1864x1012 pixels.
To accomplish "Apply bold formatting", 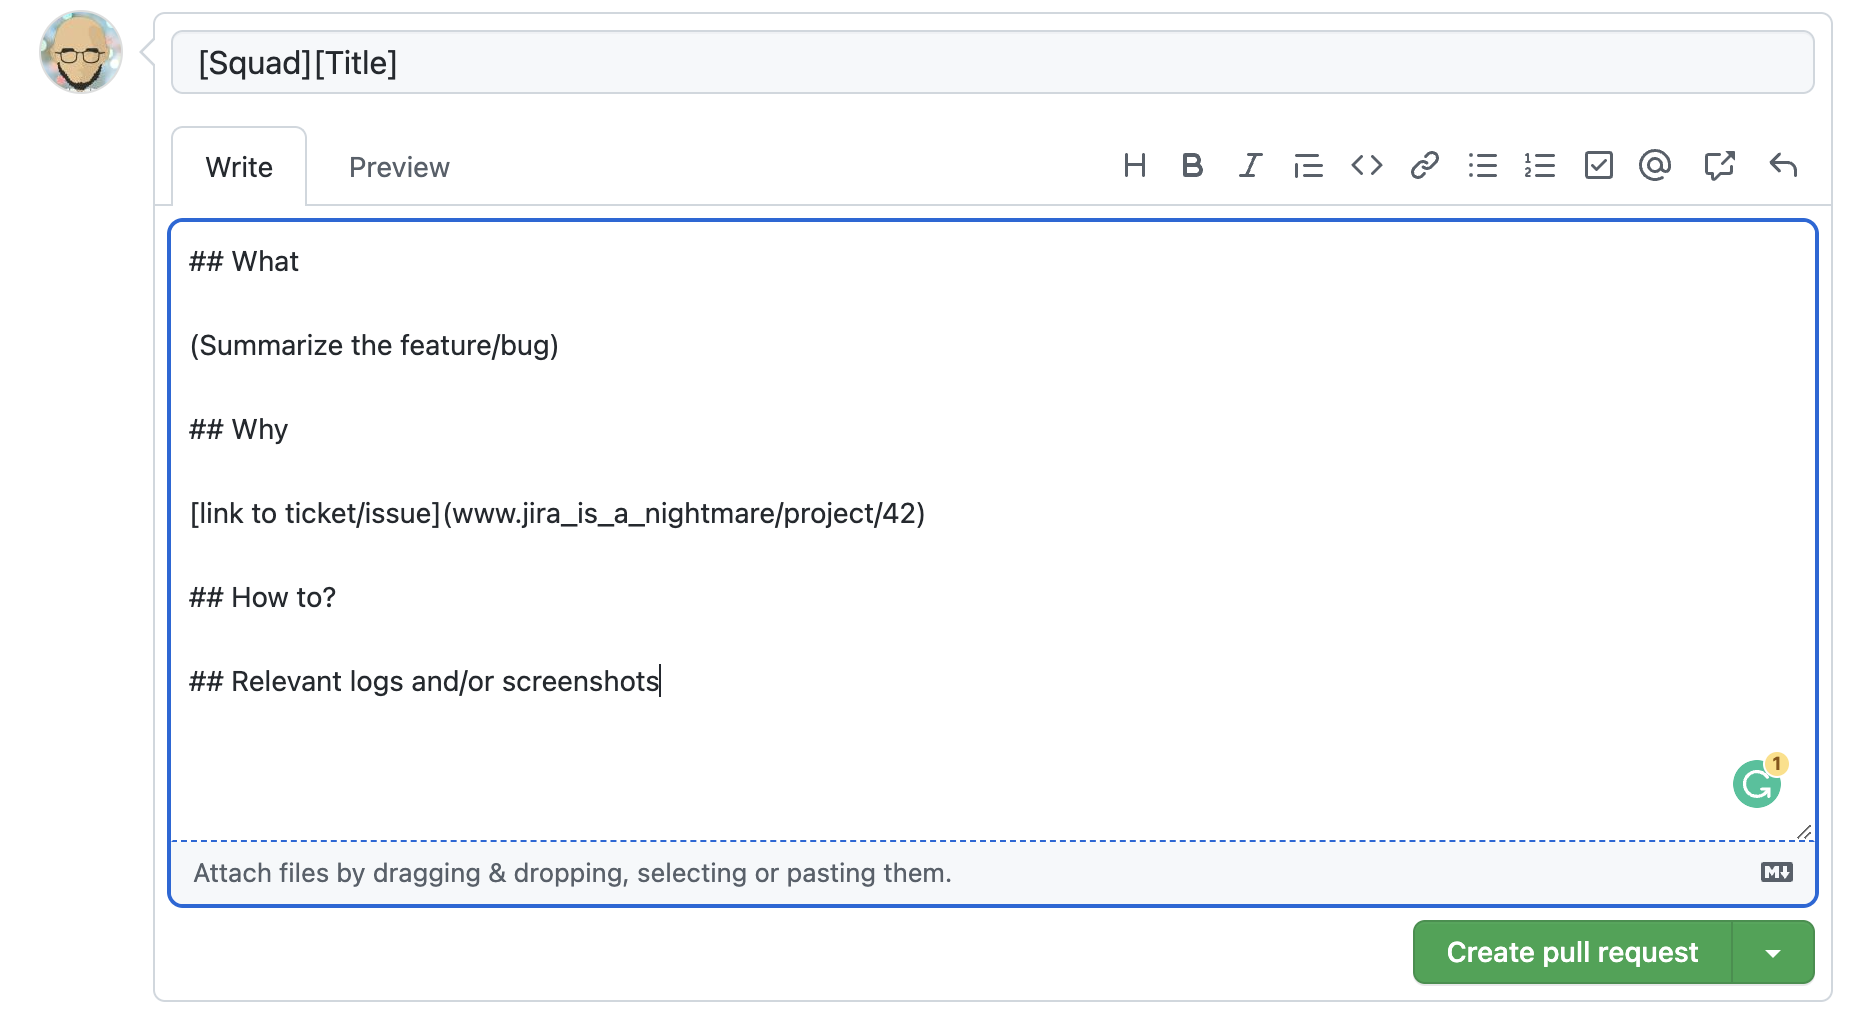I will coord(1192,165).
